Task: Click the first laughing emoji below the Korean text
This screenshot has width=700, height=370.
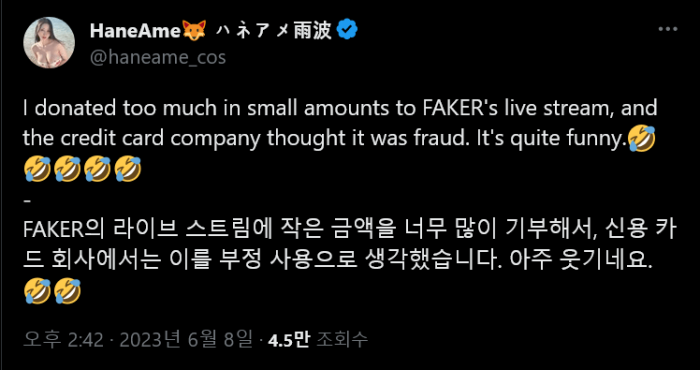Action: [x=37, y=291]
